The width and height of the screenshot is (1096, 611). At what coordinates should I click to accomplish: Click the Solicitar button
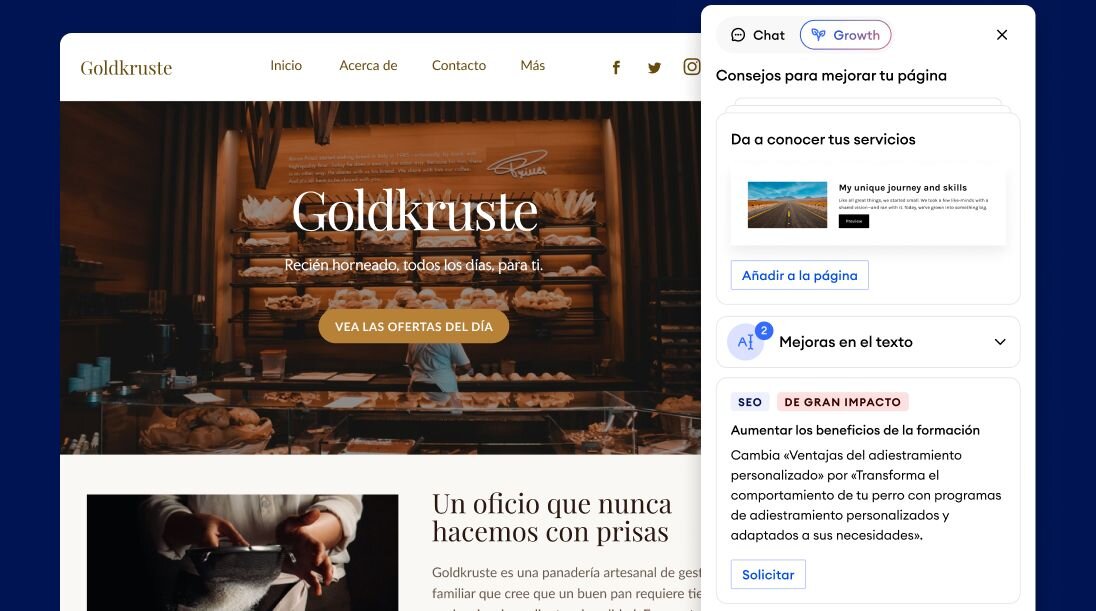pos(768,575)
